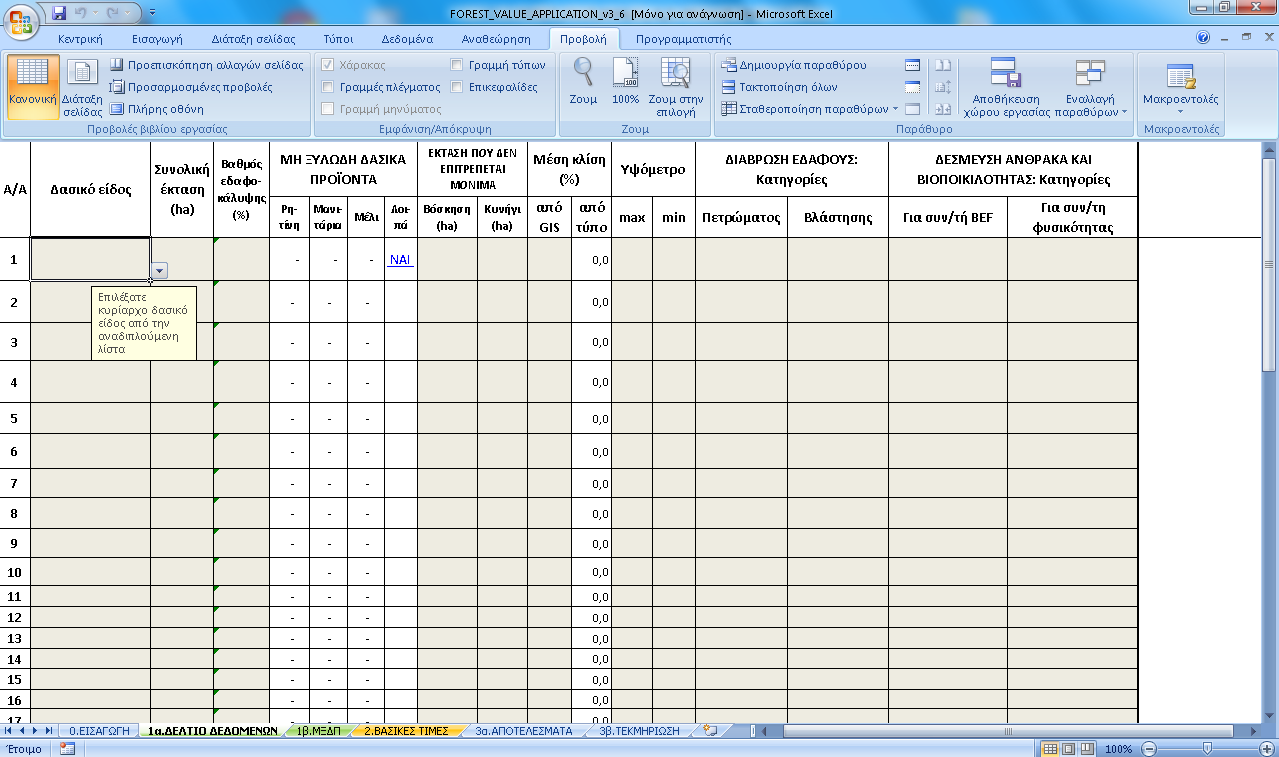
Task: Click the hide window icon
Action: point(911,87)
